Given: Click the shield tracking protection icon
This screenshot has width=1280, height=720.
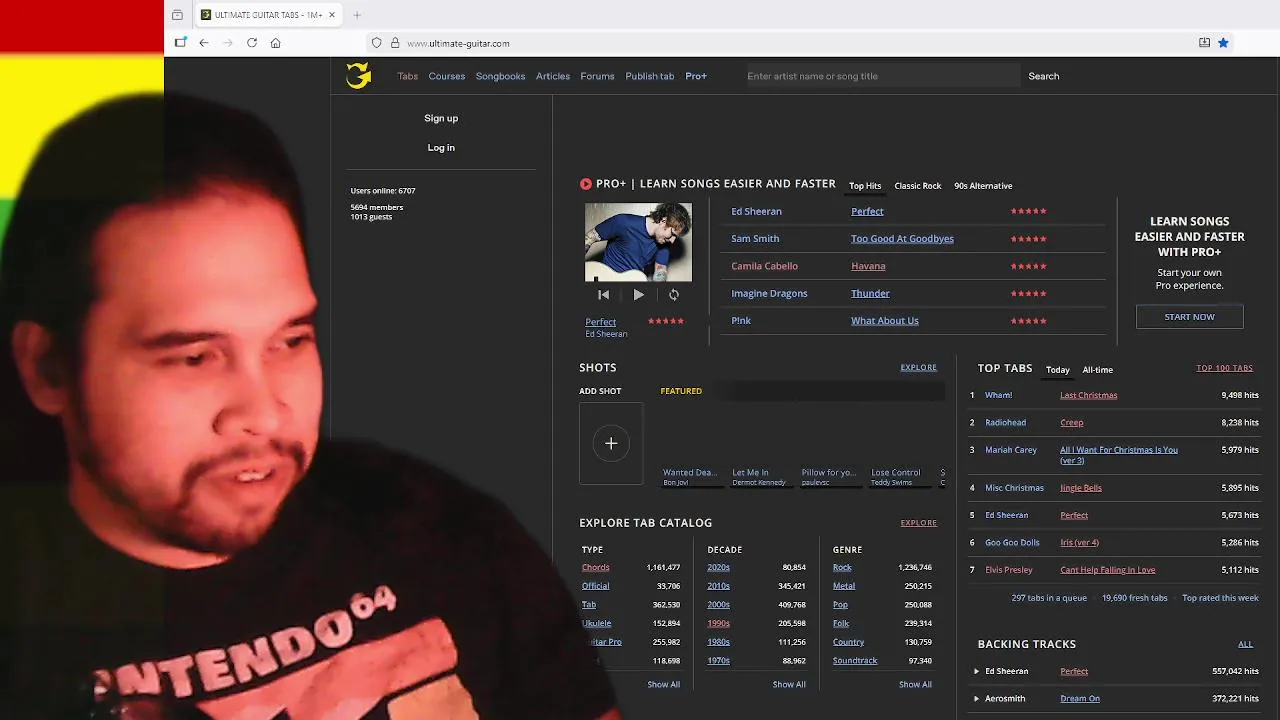Looking at the screenshot, I should 376,43.
